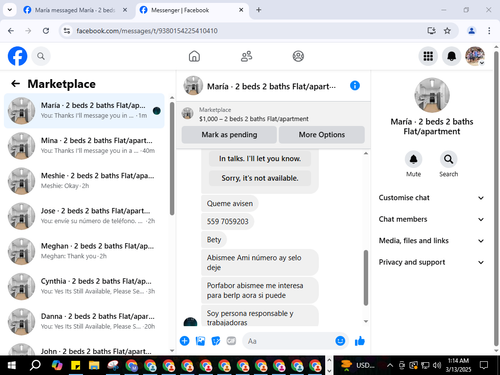Show hidden system tray icons chevron
The width and height of the screenshot is (500, 375).
389,365
